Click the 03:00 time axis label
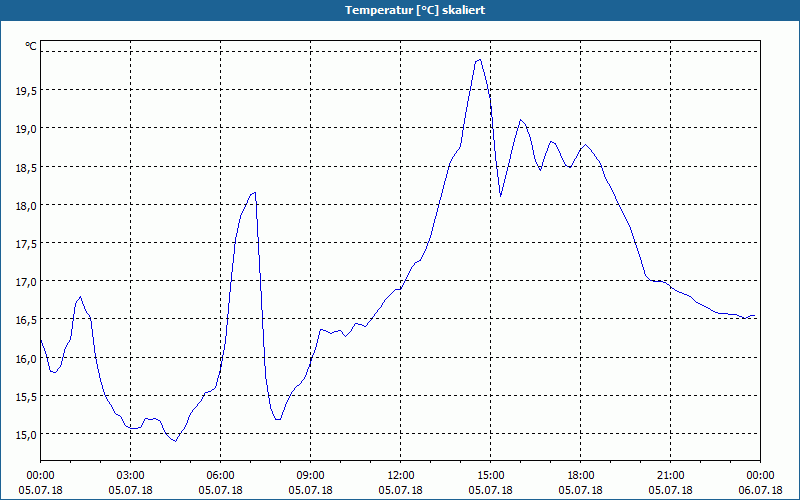The width and height of the screenshot is (800, 500). tap(131, 476)
